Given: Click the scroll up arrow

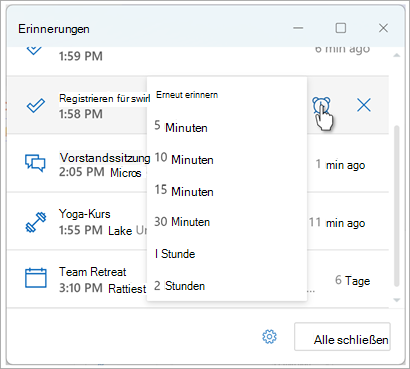Looking at the screenshot, I should tap(396, 55).
